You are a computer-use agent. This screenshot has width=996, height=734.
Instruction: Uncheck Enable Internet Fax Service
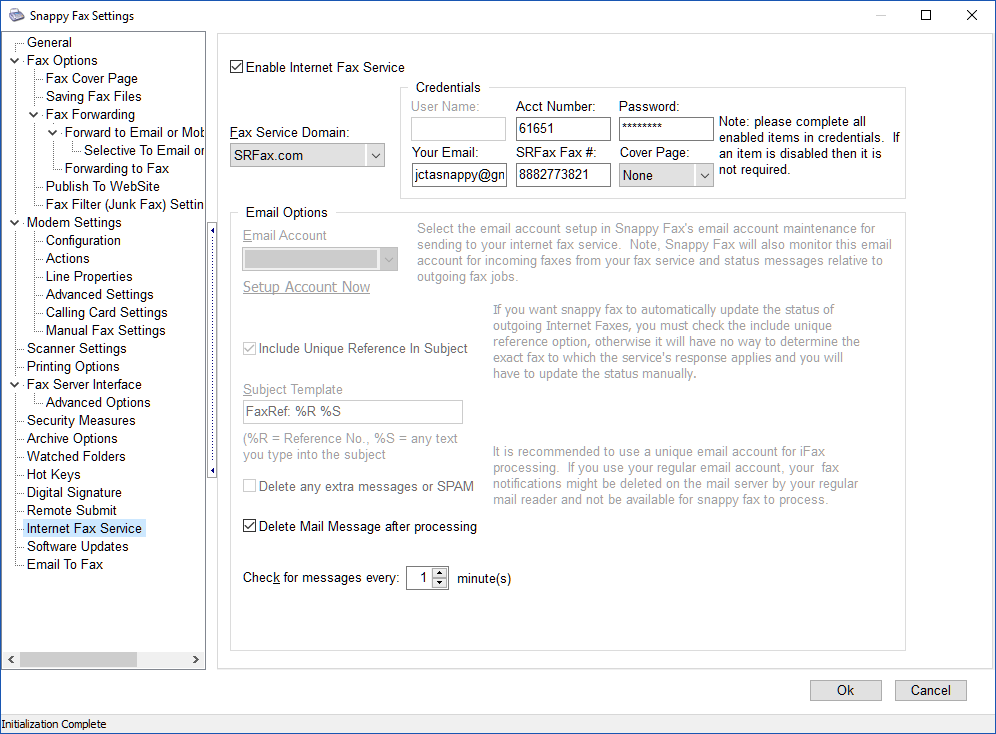237,68
